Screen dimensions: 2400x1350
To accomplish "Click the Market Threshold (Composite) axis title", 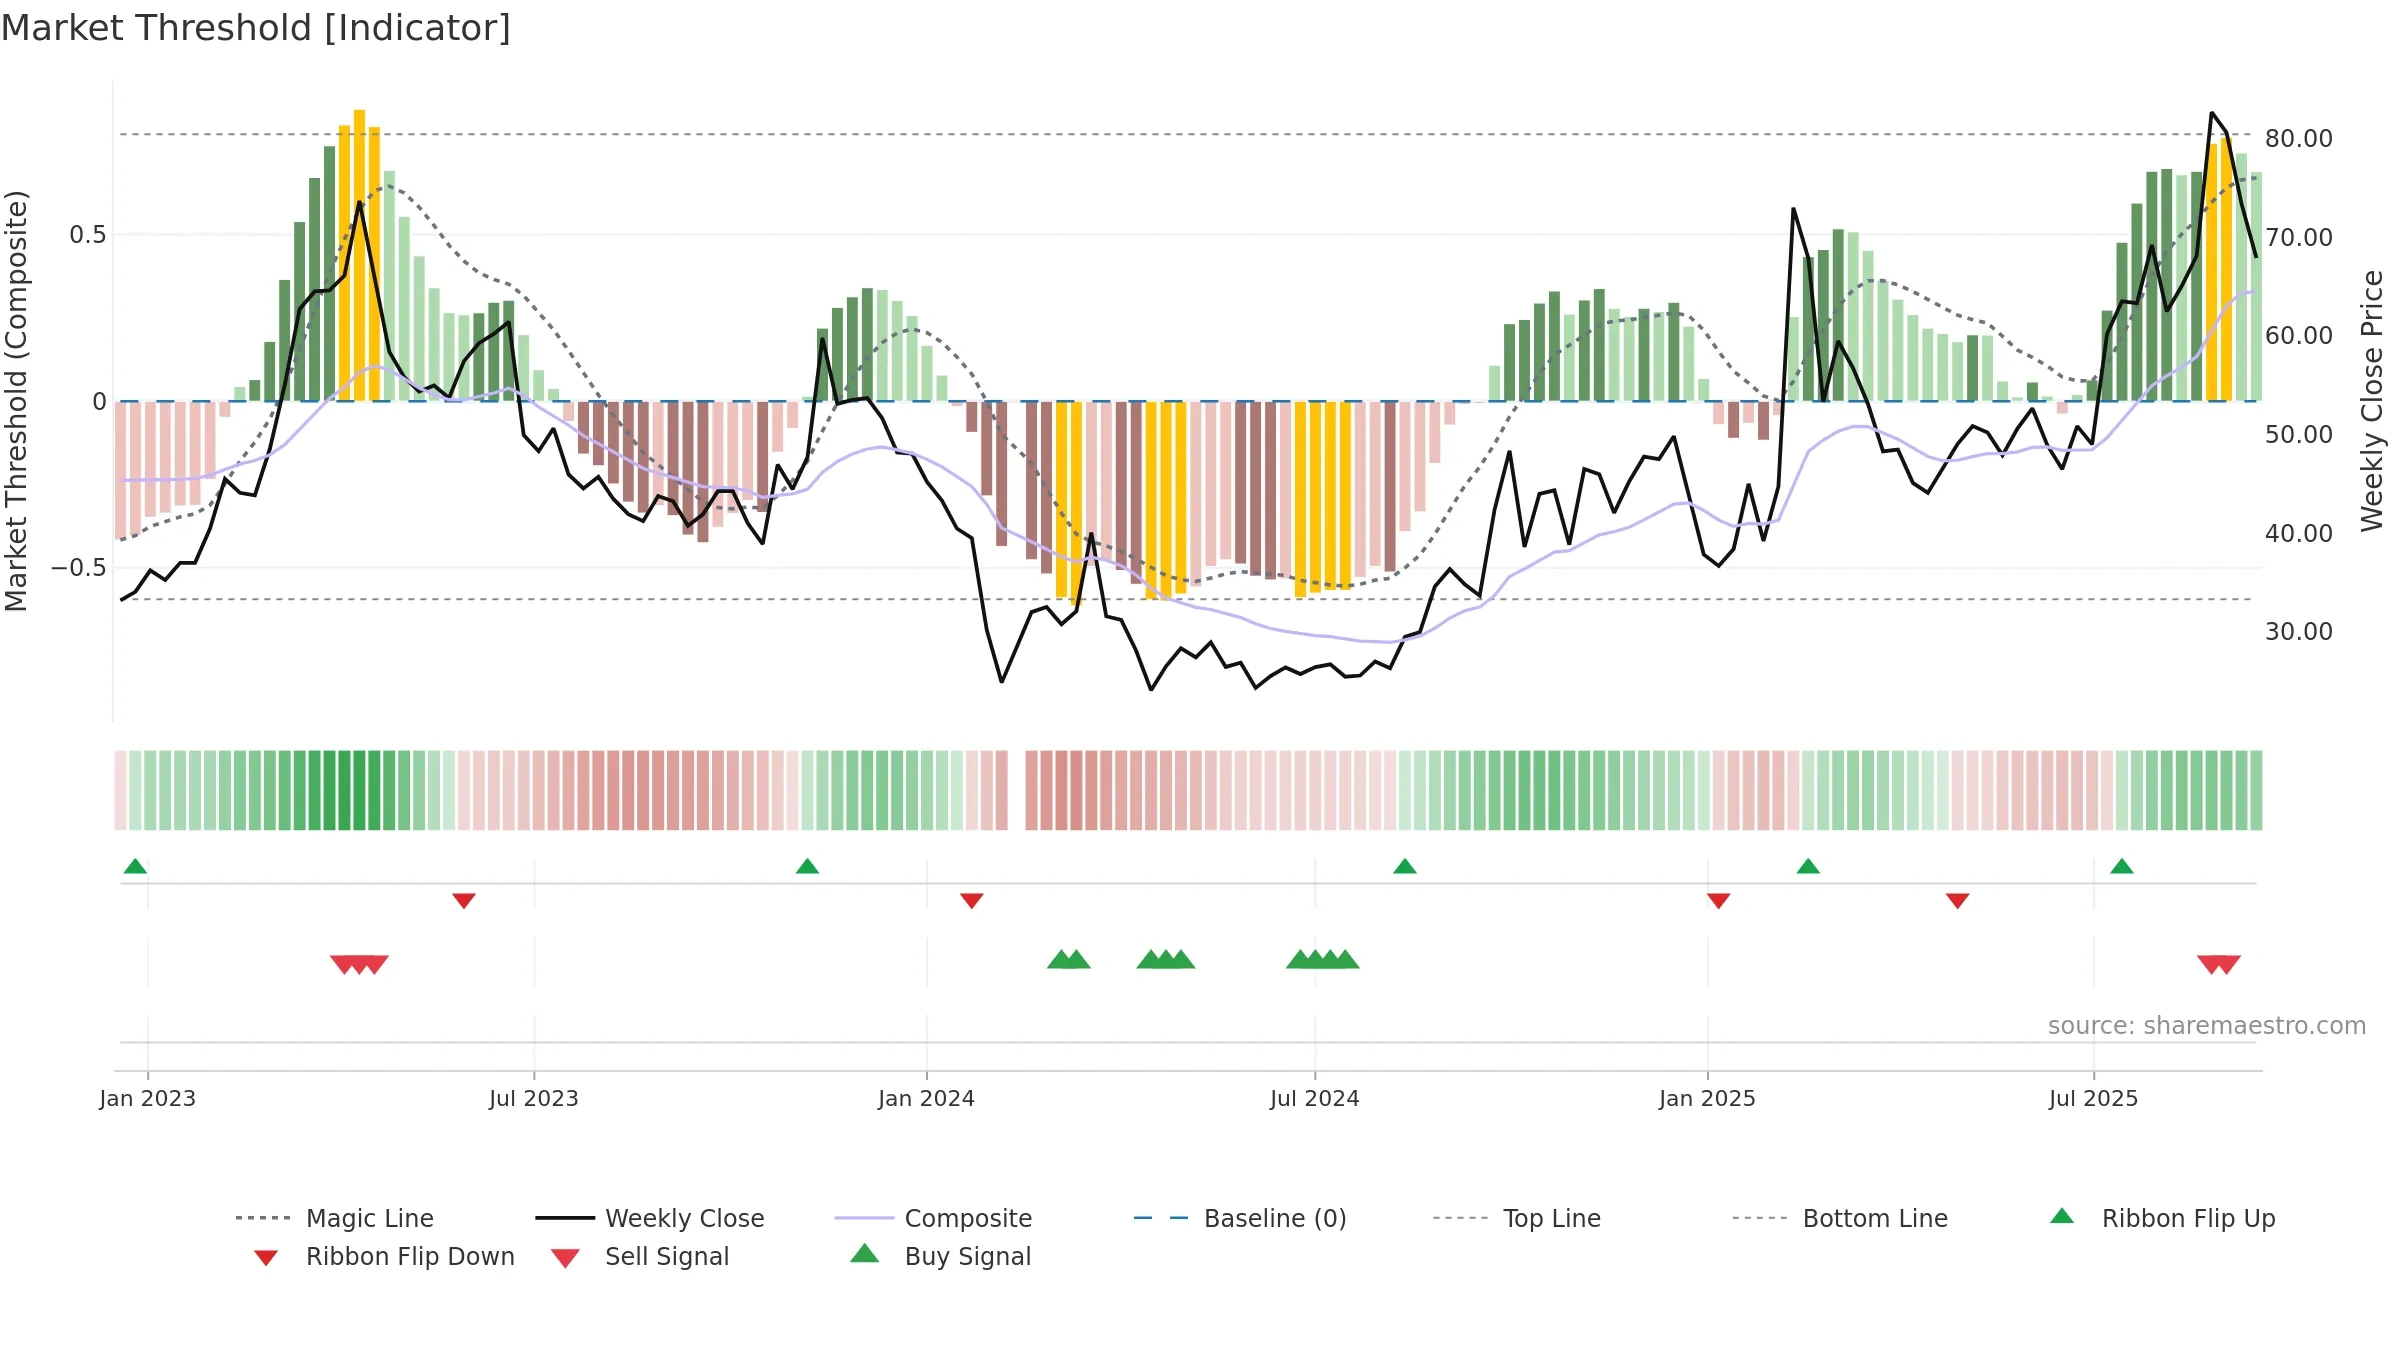I will coord(16,400).
